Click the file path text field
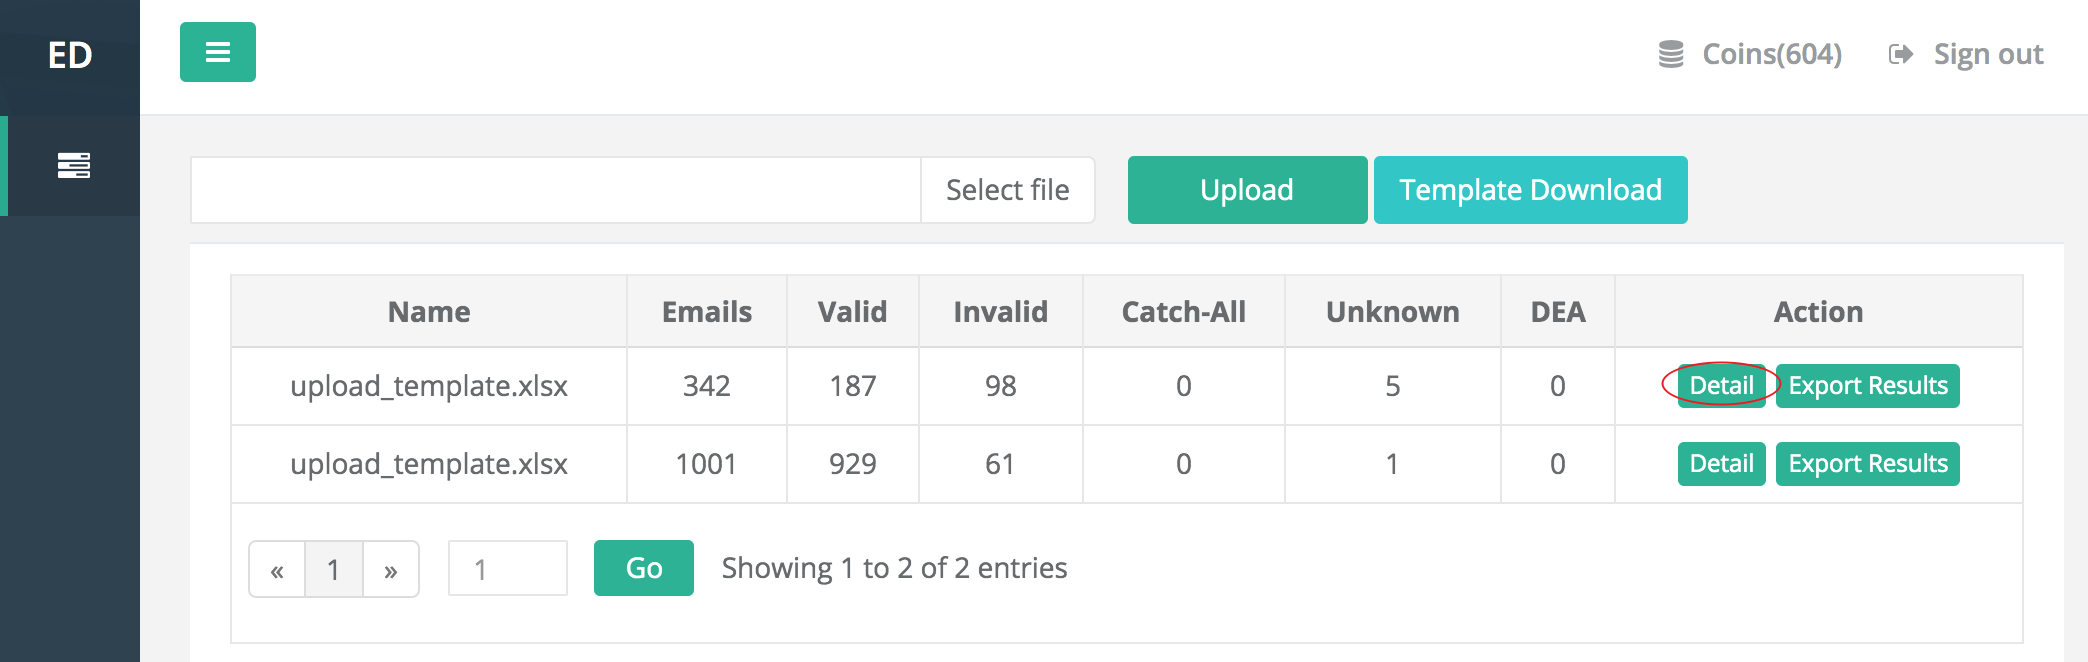The width and height of the screenshot is (2088, 662). pyautogui.click(x=556, y=190)
